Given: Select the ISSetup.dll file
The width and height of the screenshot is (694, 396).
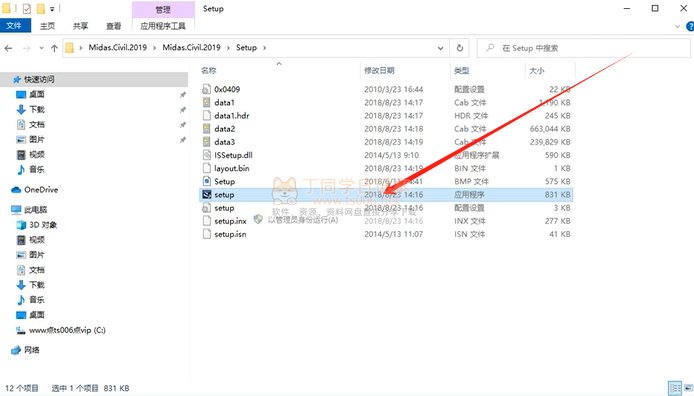Looking at the screenshot, I should point(233,155).
